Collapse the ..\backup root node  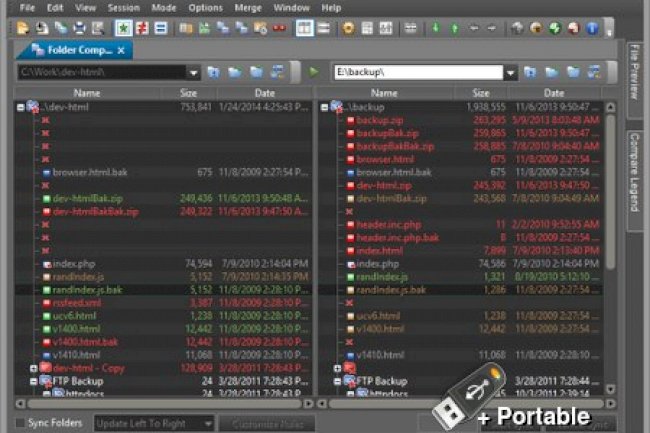coord(325,107)
